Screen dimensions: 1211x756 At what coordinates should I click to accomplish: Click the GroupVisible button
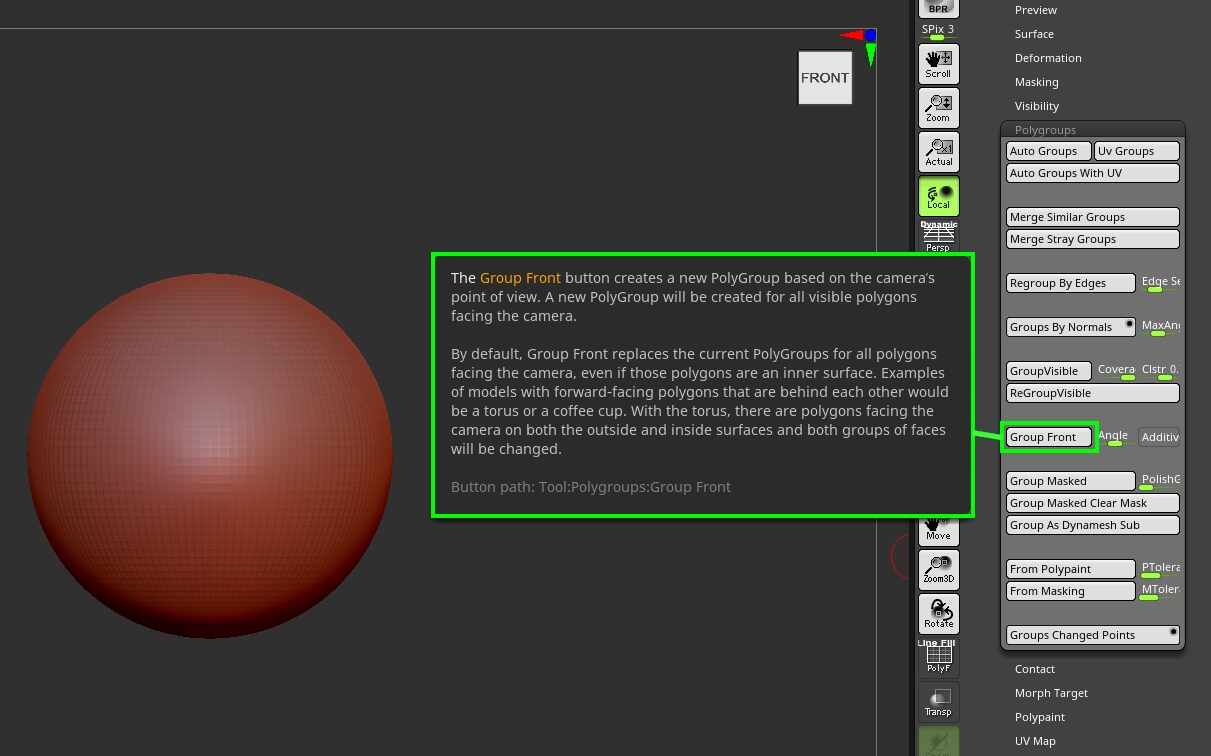[1048, 371]
